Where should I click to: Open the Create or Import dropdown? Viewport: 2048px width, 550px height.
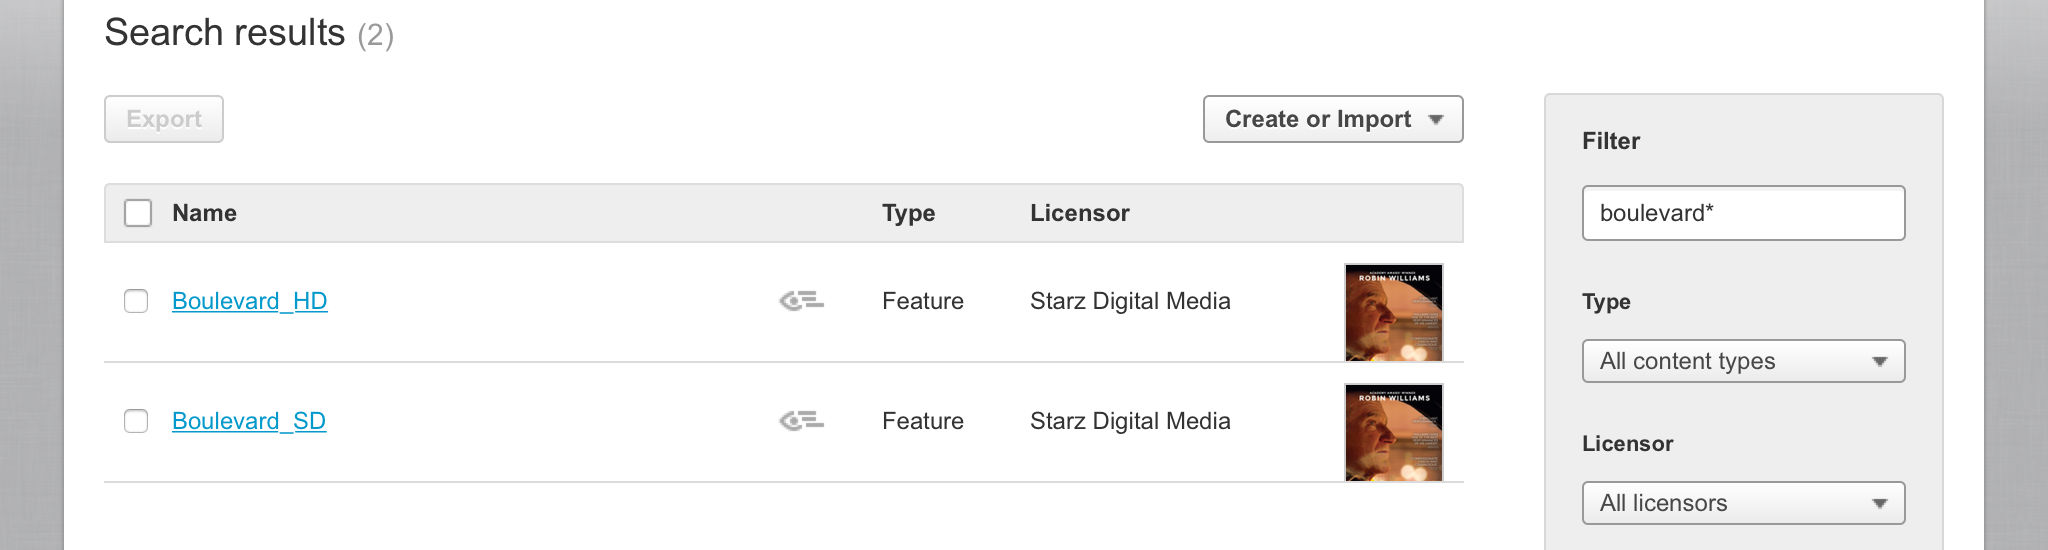[1332, 119]
